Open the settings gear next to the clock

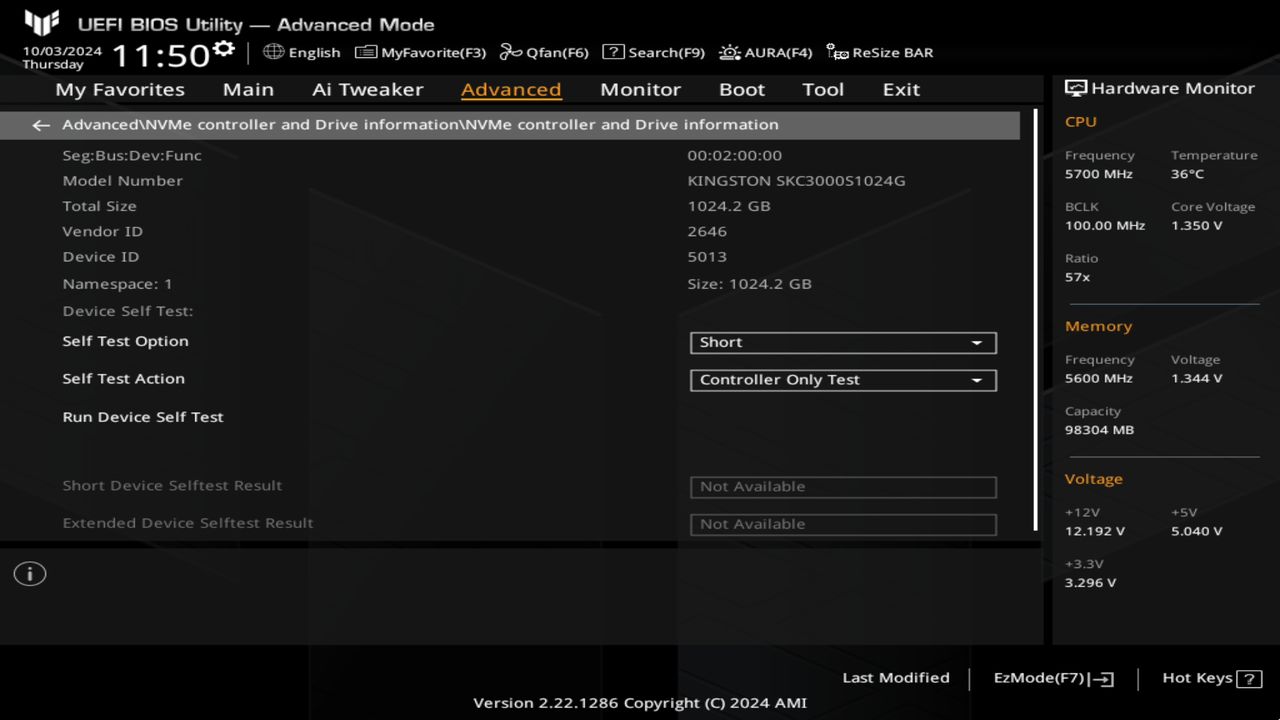click(x=224, y=49)
